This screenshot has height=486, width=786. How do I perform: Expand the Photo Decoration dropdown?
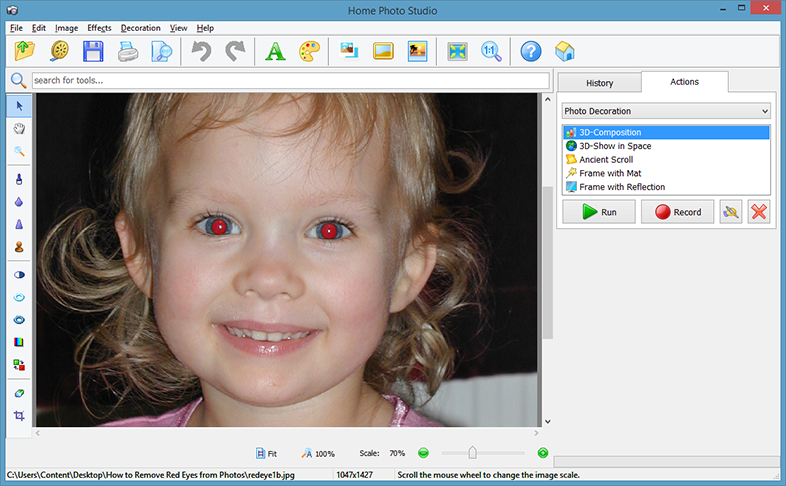pos(666,111)
